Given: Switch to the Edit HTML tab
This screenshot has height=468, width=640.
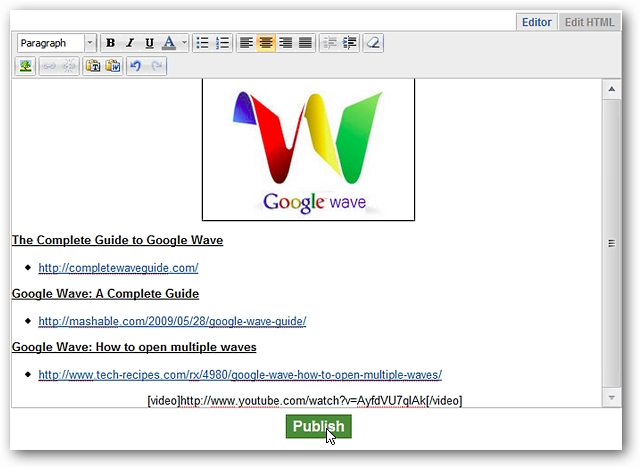Looking at the screenshot, I should [589, 22].
